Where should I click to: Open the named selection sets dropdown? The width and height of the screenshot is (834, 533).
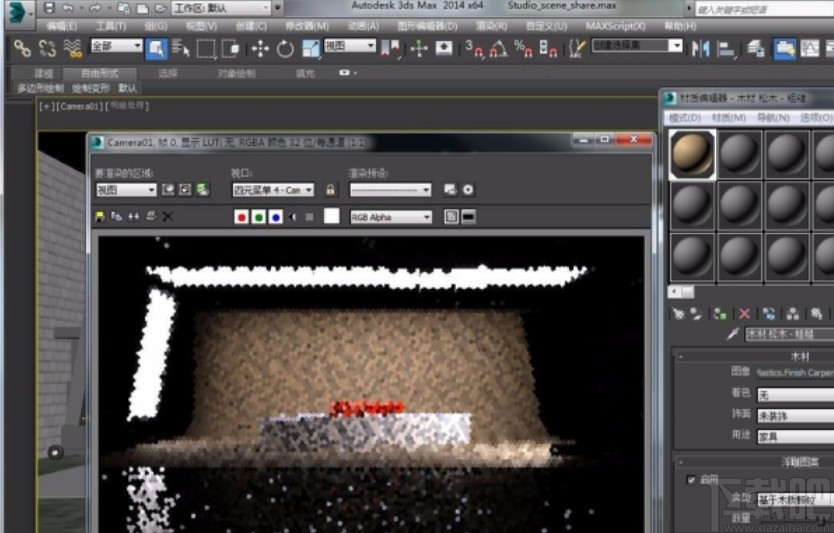pos(637,45)
